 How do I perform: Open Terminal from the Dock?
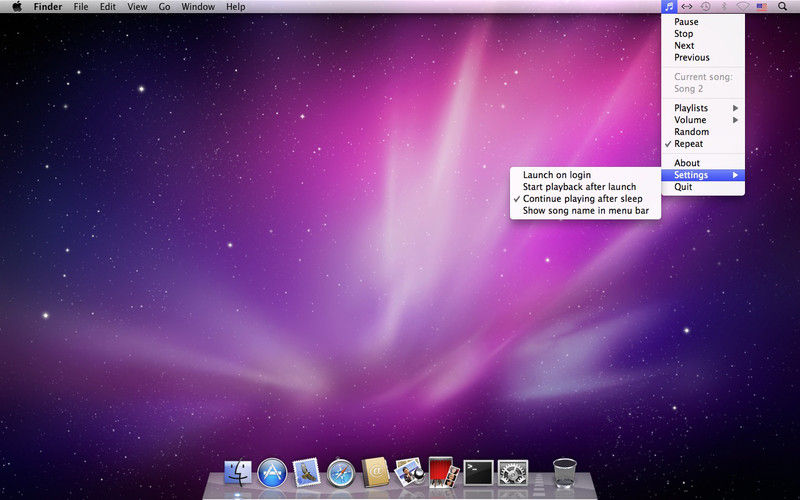[x=478, y=473]
